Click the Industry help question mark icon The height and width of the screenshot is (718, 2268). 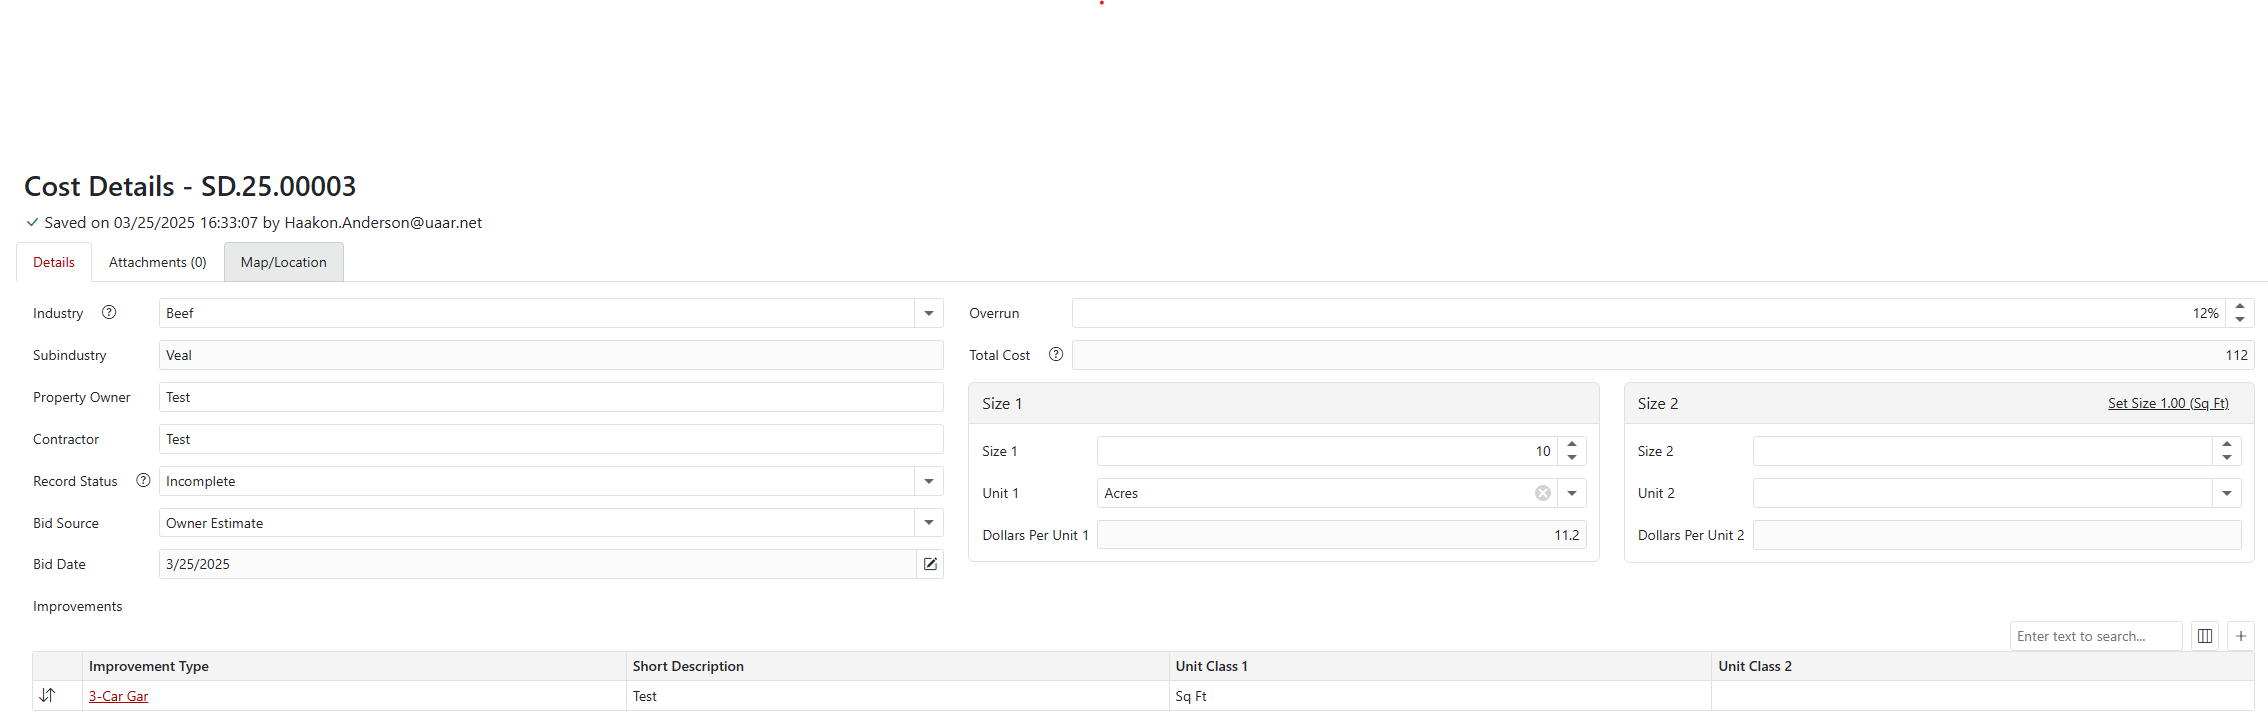(109, 313)
